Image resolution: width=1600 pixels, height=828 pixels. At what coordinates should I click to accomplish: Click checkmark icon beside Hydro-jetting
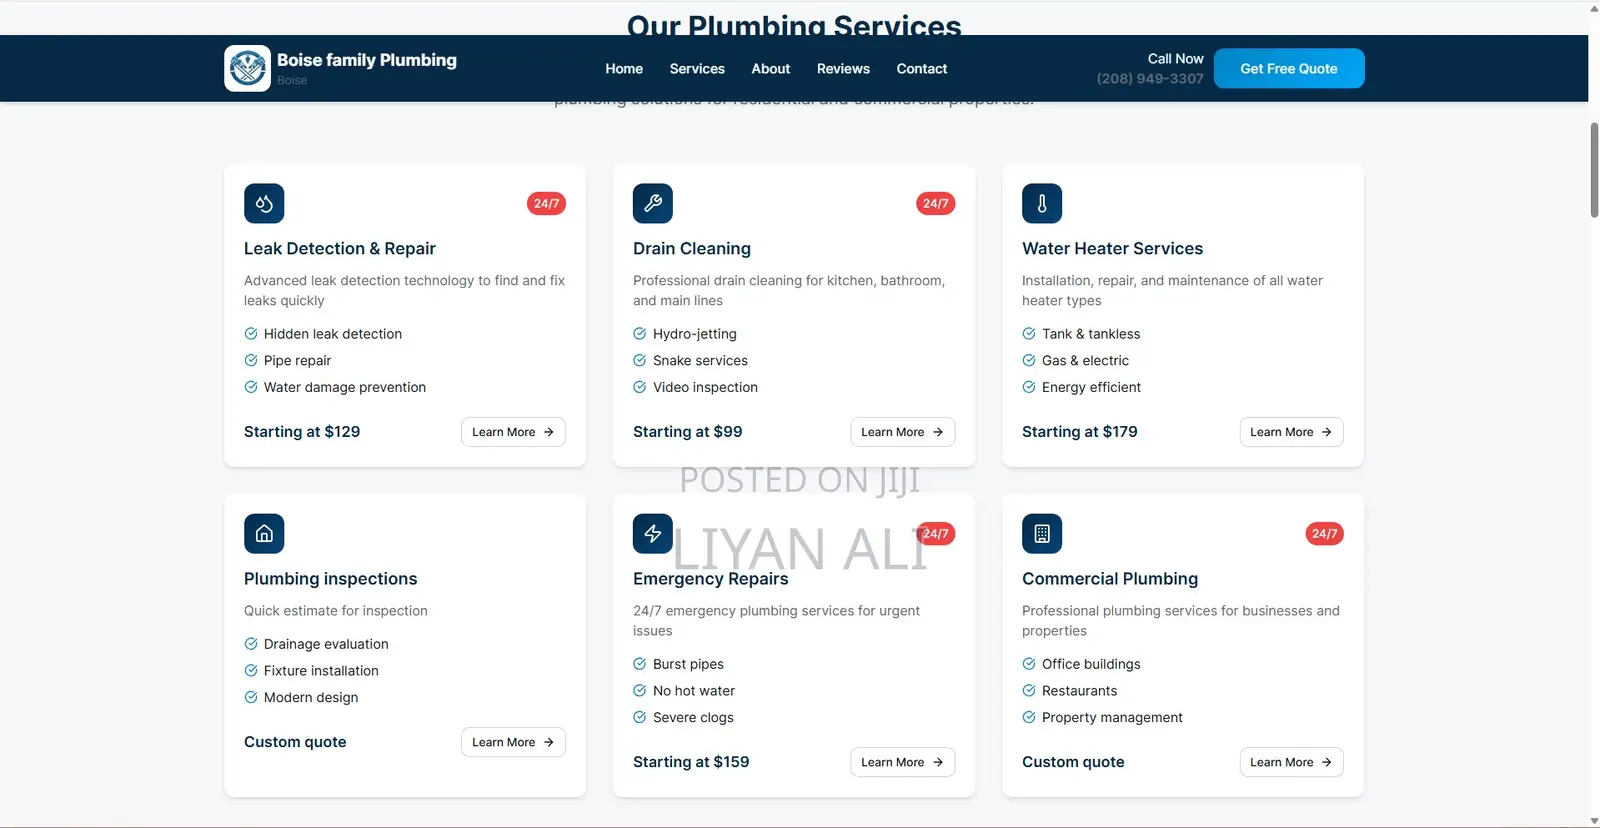tap(640, 333)
